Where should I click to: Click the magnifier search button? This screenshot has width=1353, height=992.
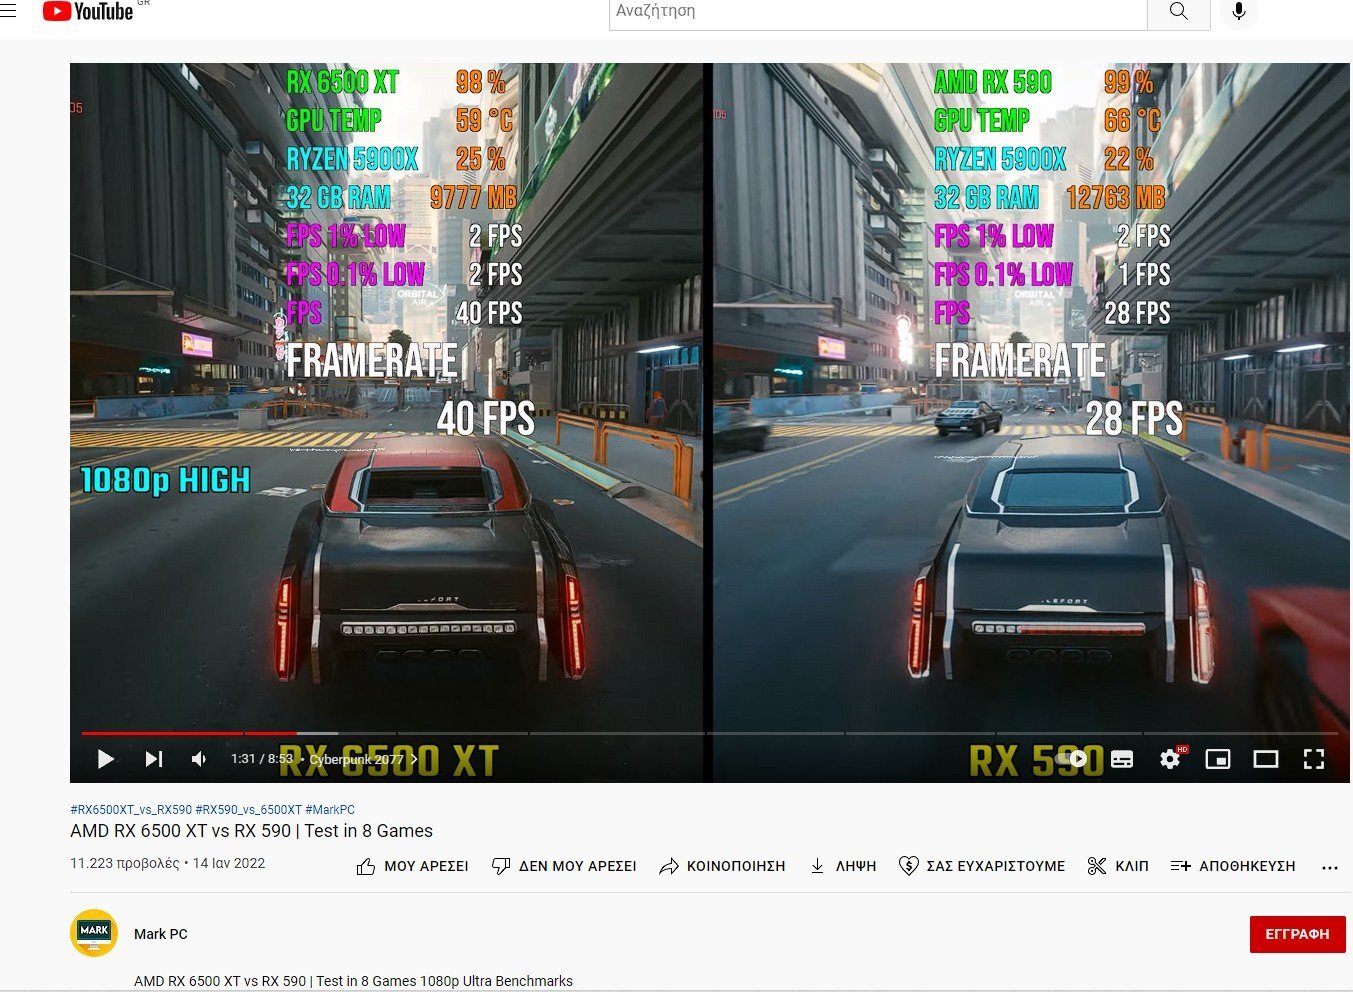point(1179,12)
